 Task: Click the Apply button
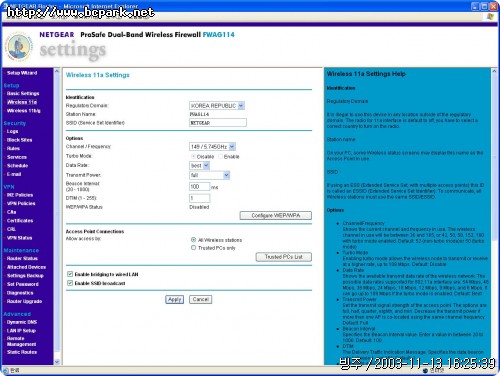coord(174,299)
